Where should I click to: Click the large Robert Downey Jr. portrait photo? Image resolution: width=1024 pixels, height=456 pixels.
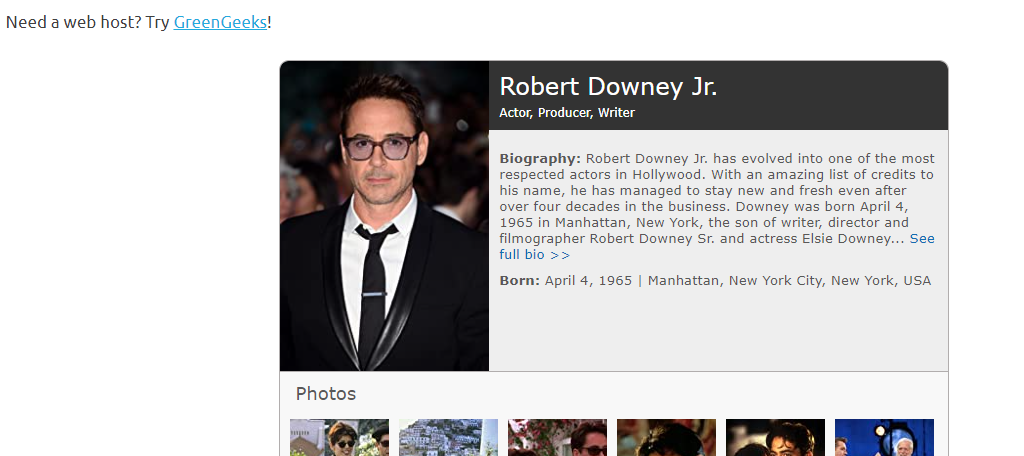[x=384, y=216]
